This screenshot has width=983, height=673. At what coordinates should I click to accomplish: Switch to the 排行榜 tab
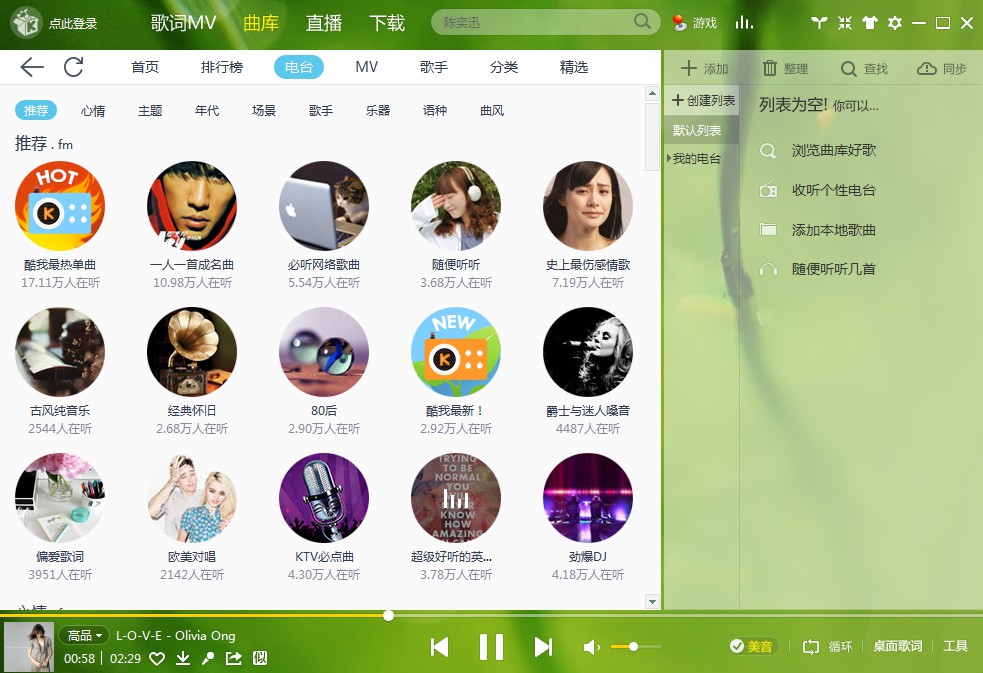click(222, 67)
